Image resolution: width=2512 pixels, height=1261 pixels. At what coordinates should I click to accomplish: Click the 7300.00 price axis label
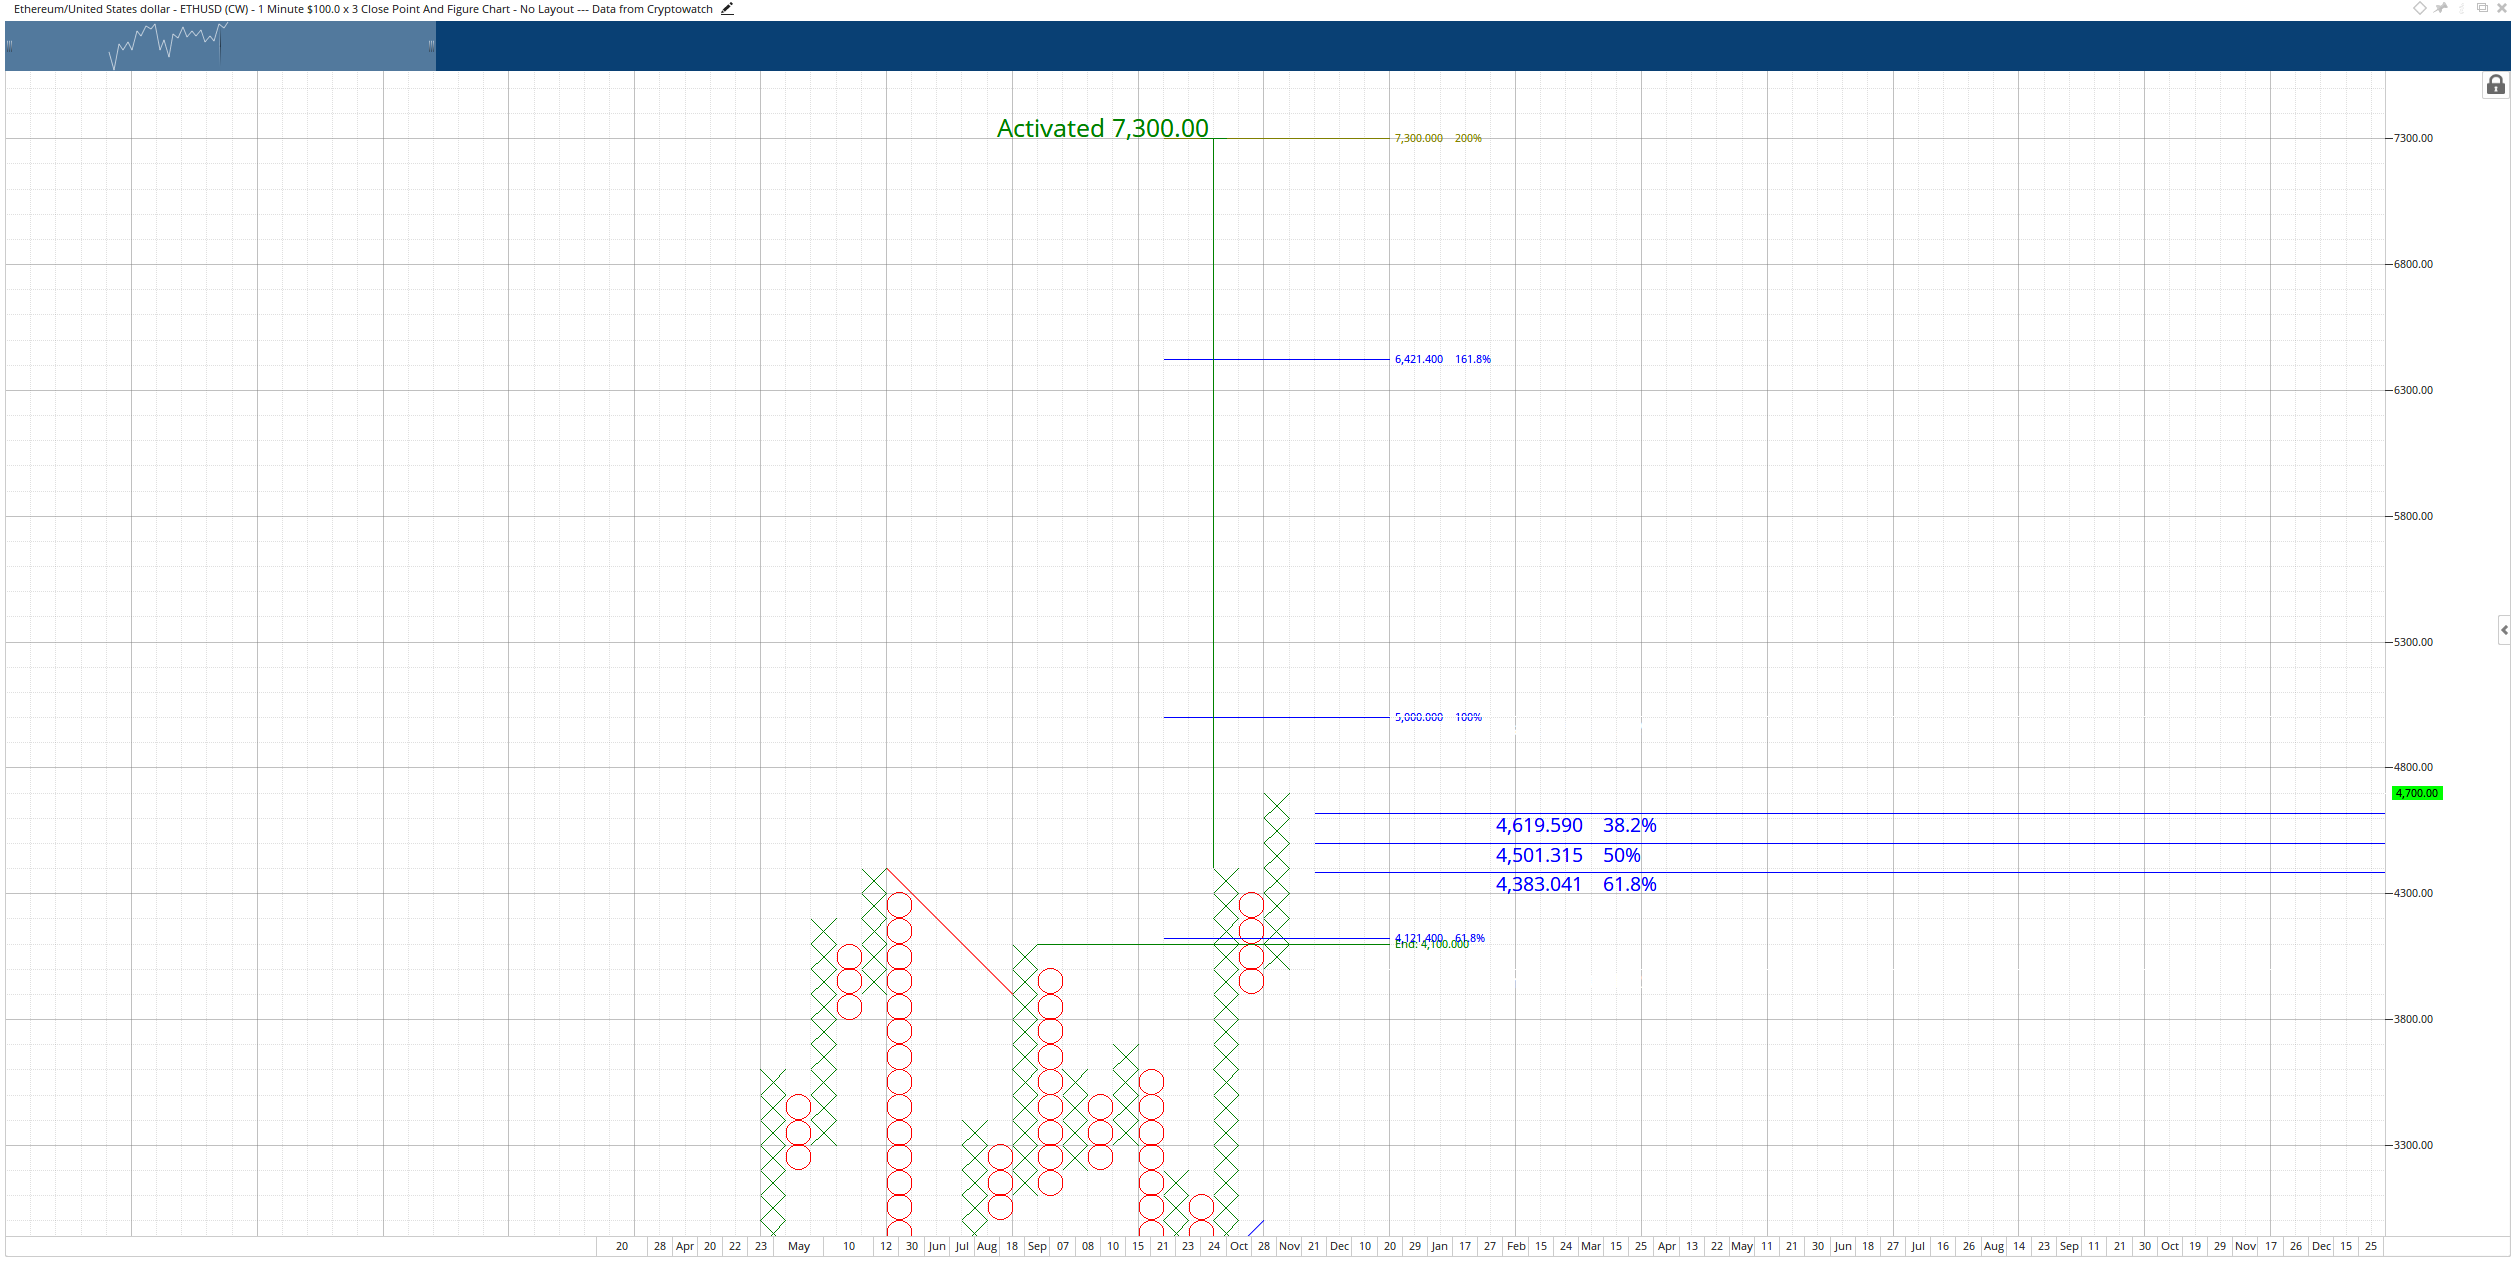pos(2413,138)
